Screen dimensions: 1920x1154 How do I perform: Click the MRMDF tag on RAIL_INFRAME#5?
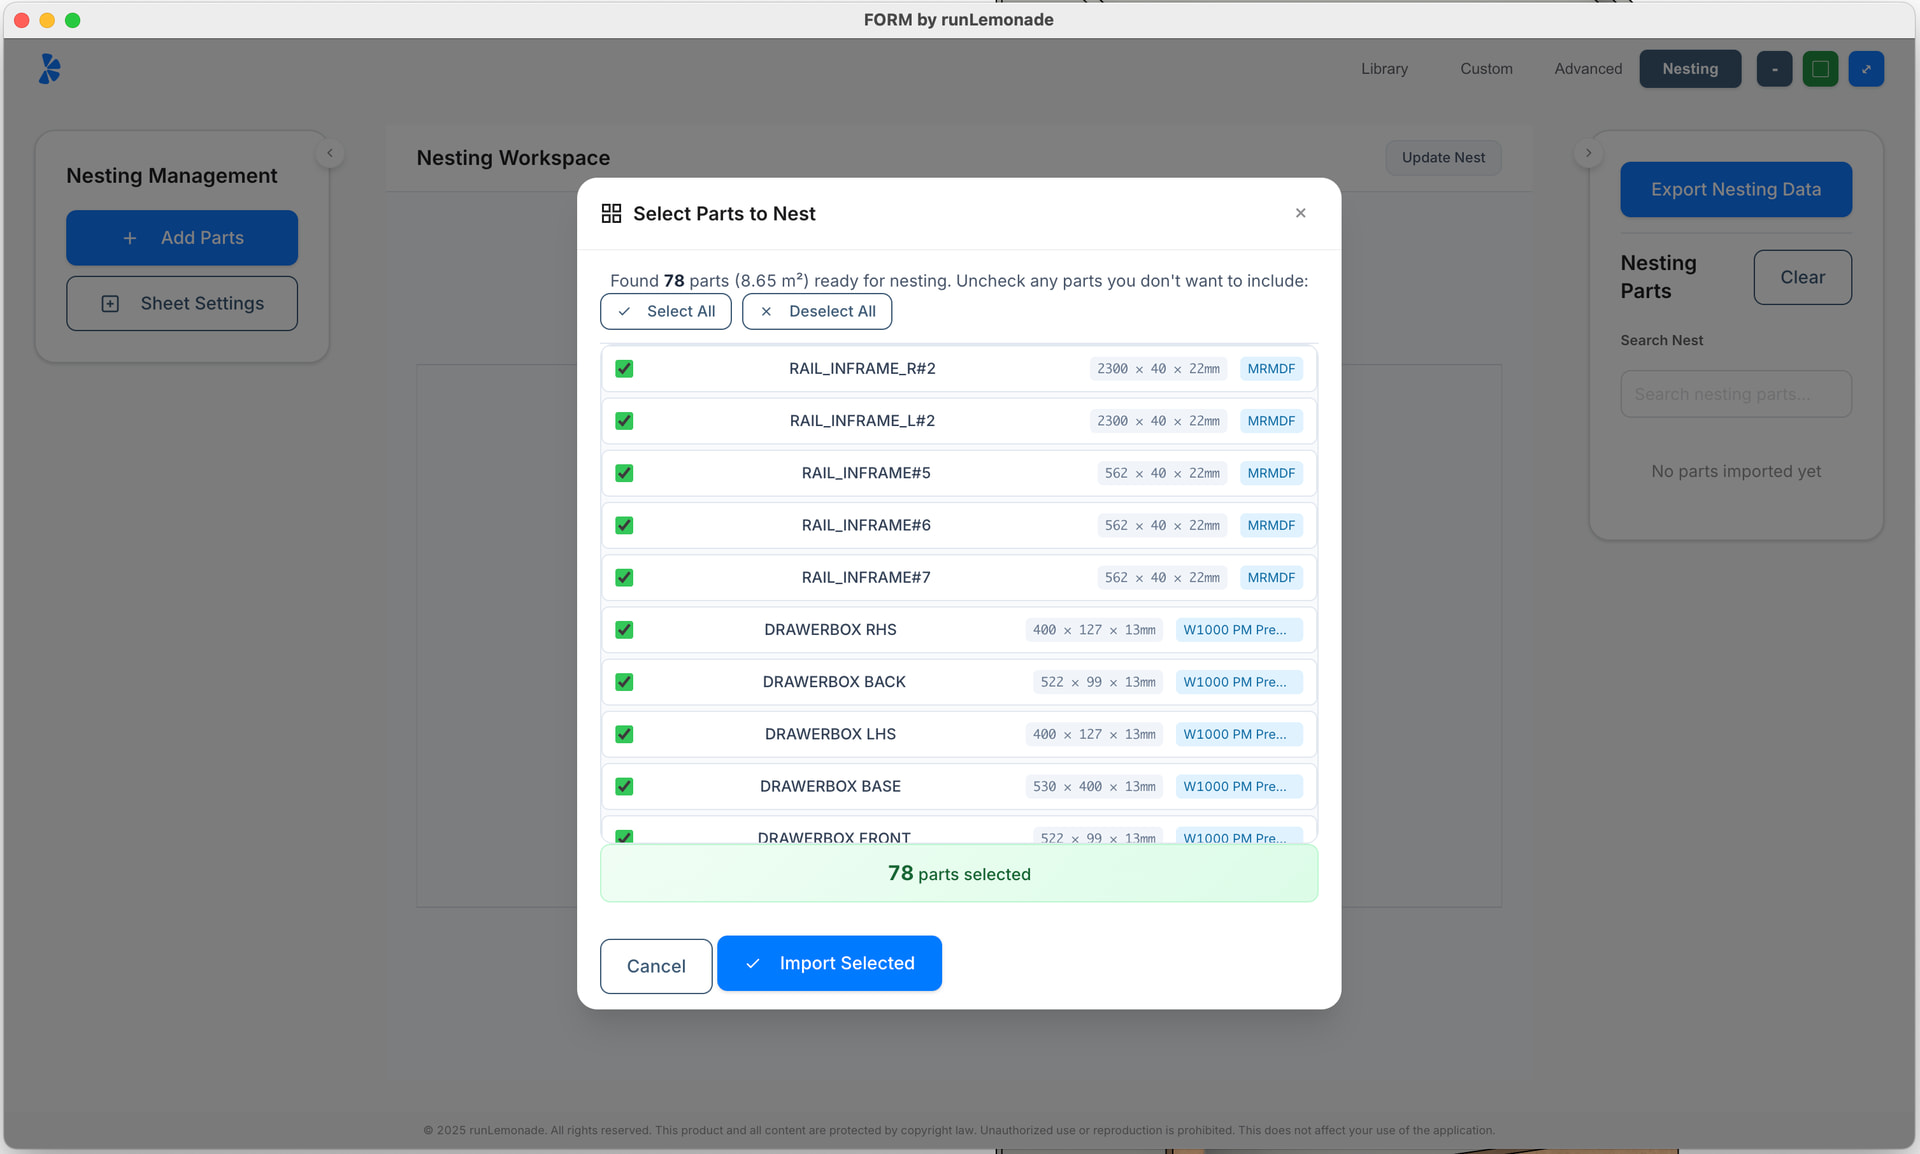tap(1271, 473)
